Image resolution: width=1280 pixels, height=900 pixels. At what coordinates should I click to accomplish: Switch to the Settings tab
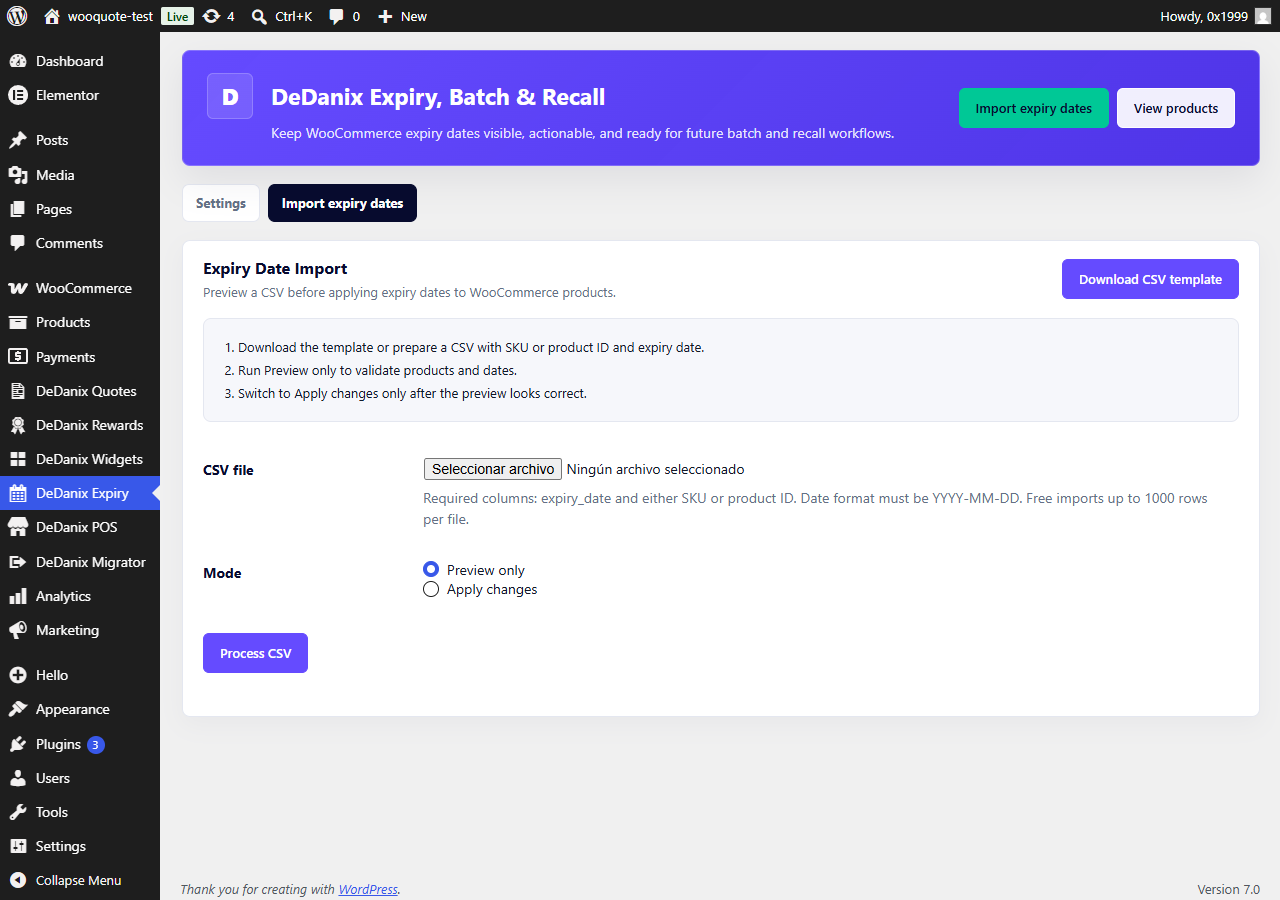(x=221, y=203)
